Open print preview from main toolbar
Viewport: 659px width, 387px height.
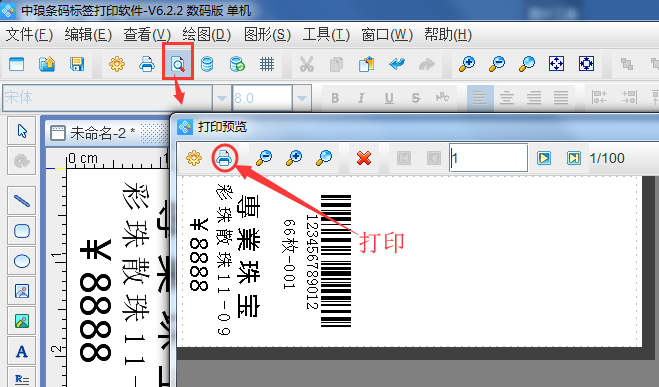click(x=178, y=64)
